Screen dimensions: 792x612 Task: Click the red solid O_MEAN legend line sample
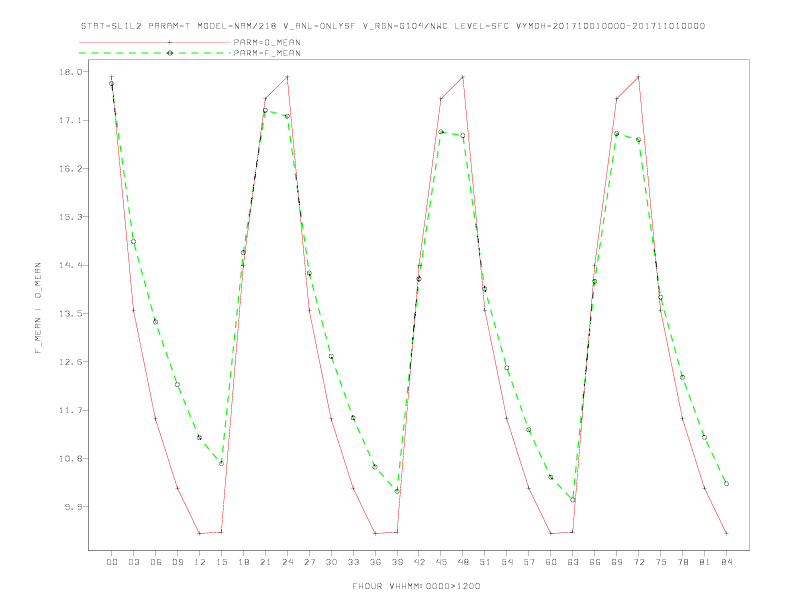click(155, 42)
